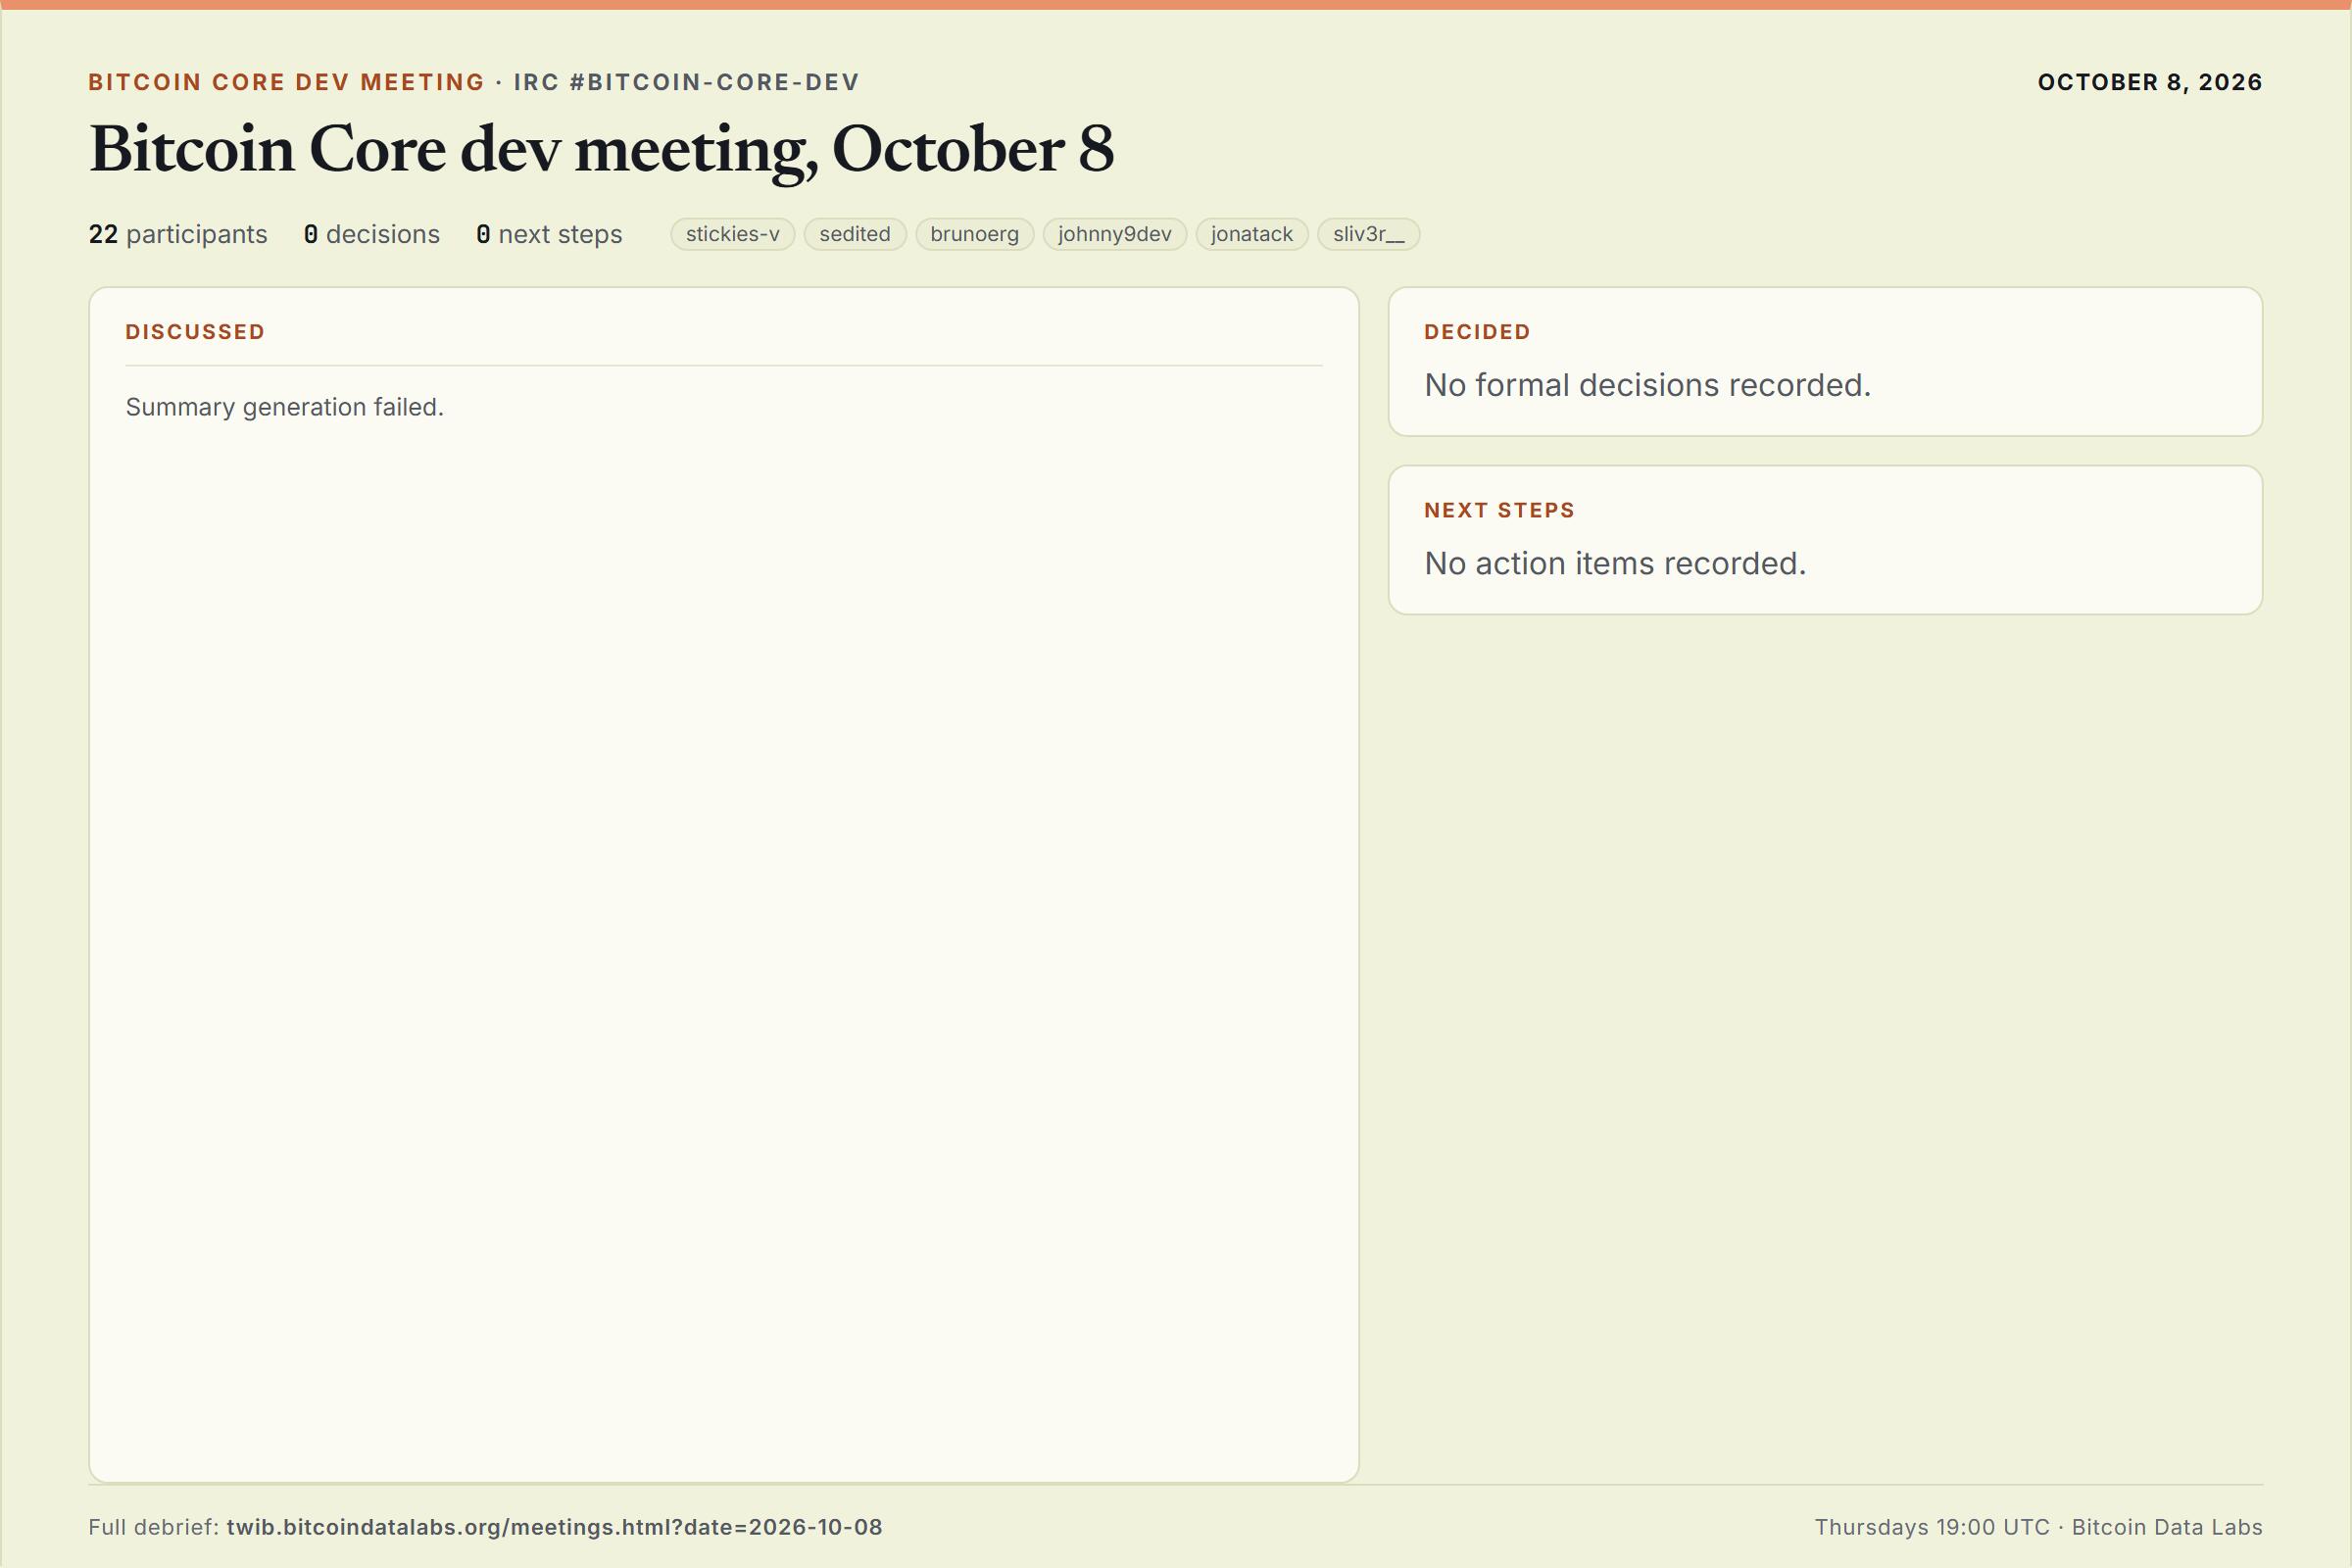2352x1568 pixels.
Task: Click 'Thursdays 19:00 UTC · Bitcoin Data Labs' footer
Action: point(2038,1527)
